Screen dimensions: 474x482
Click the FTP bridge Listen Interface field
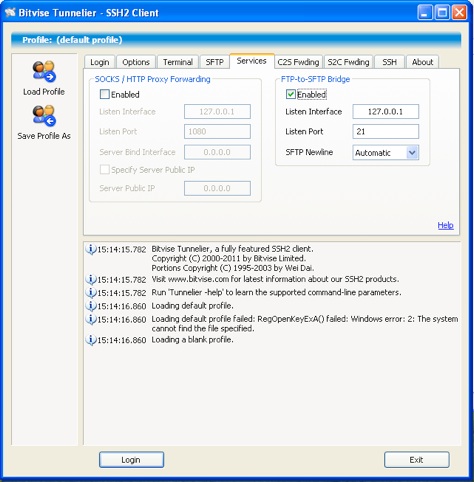click(386, 112)
